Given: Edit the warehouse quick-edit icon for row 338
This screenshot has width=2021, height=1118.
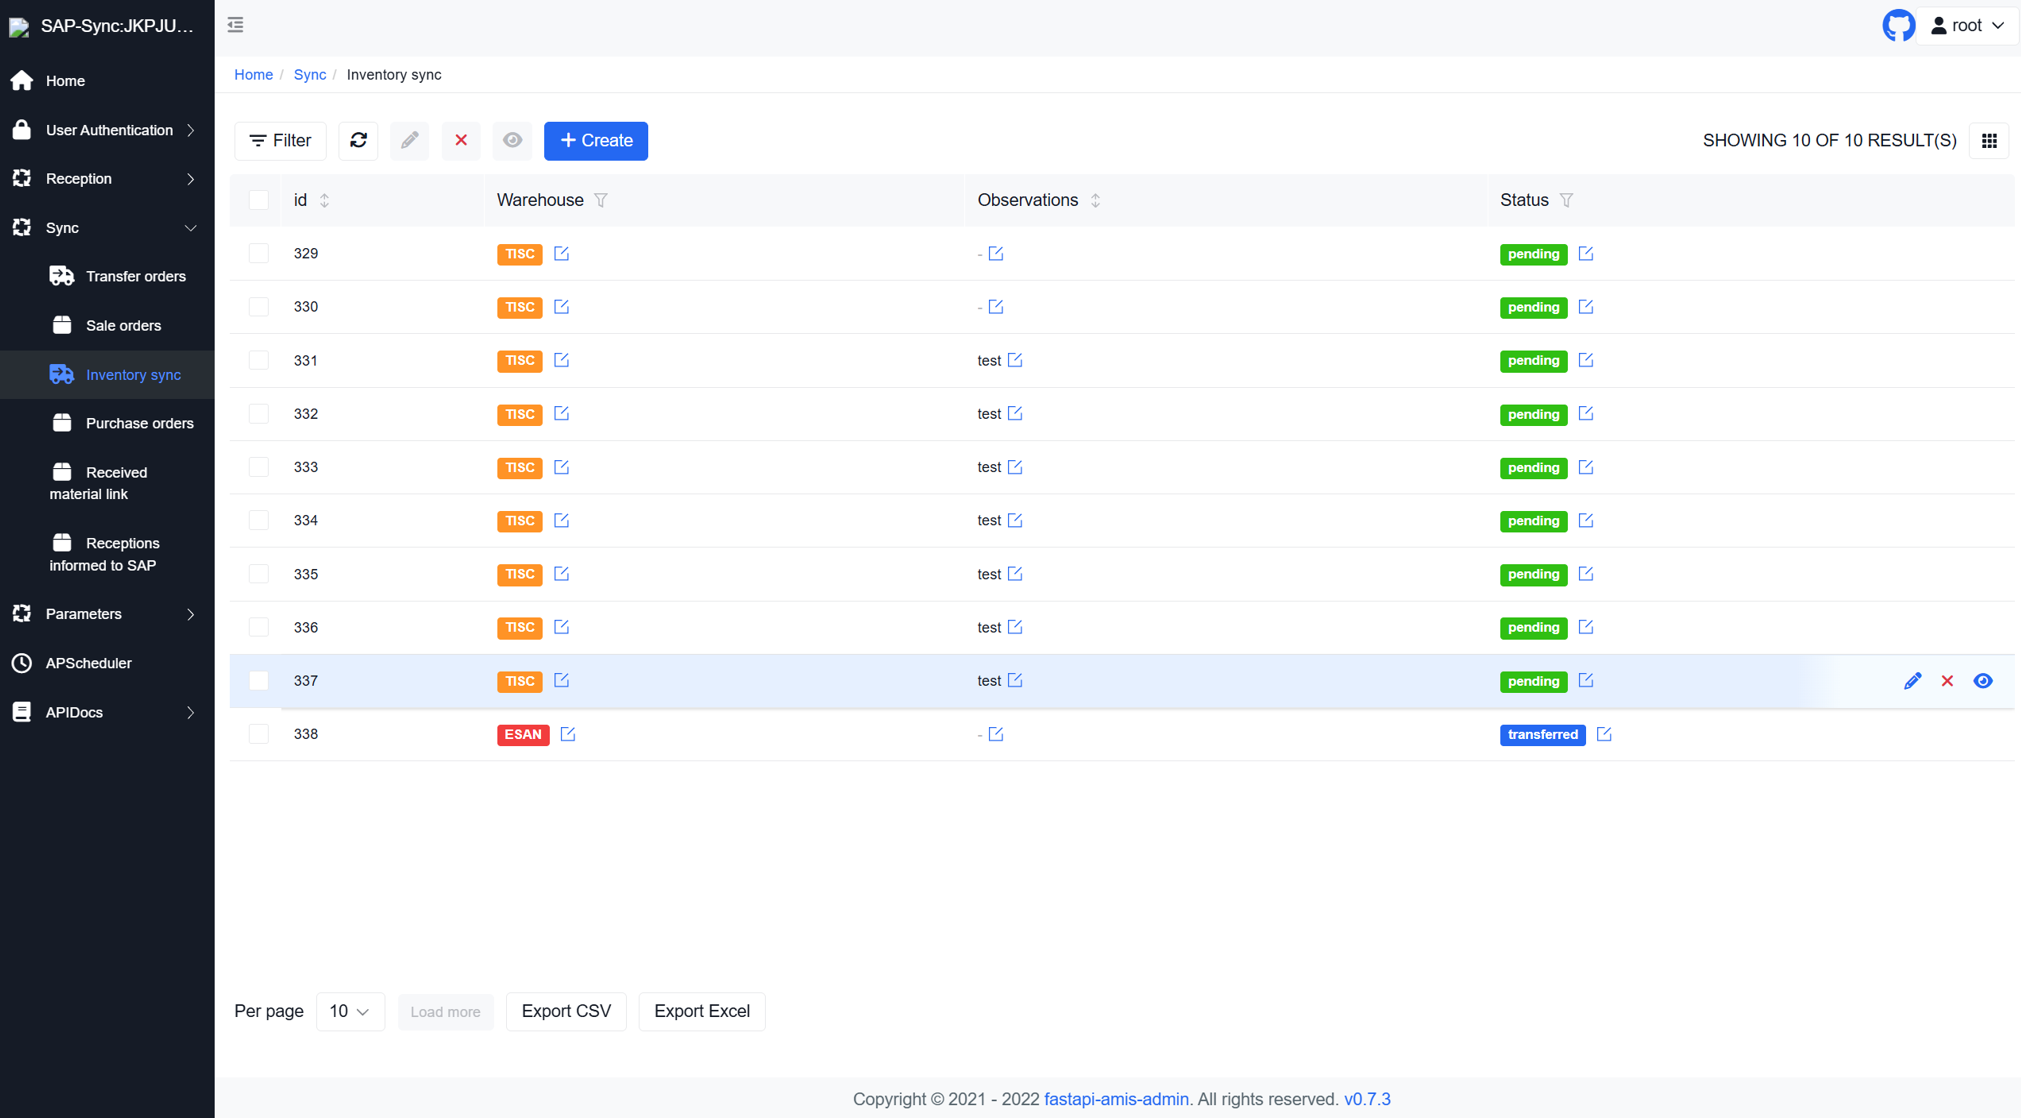Looking at the screenshot, I should (x=568, y=734).
